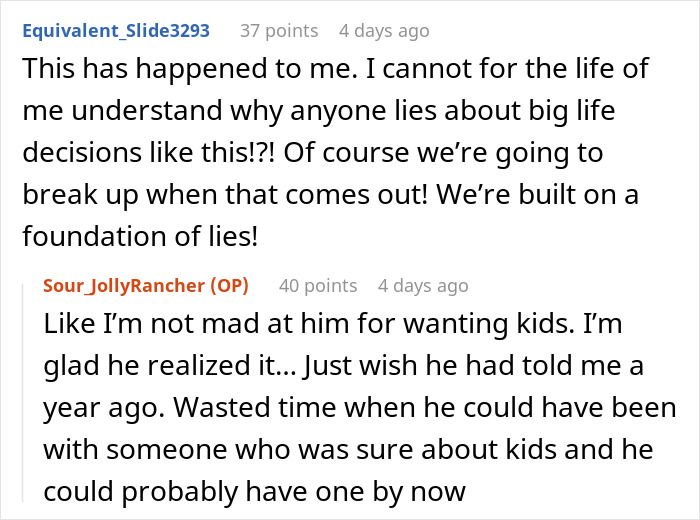
Task: Open Equivalent_Slide3293 user profile
Action: click(x=115, y=30)
